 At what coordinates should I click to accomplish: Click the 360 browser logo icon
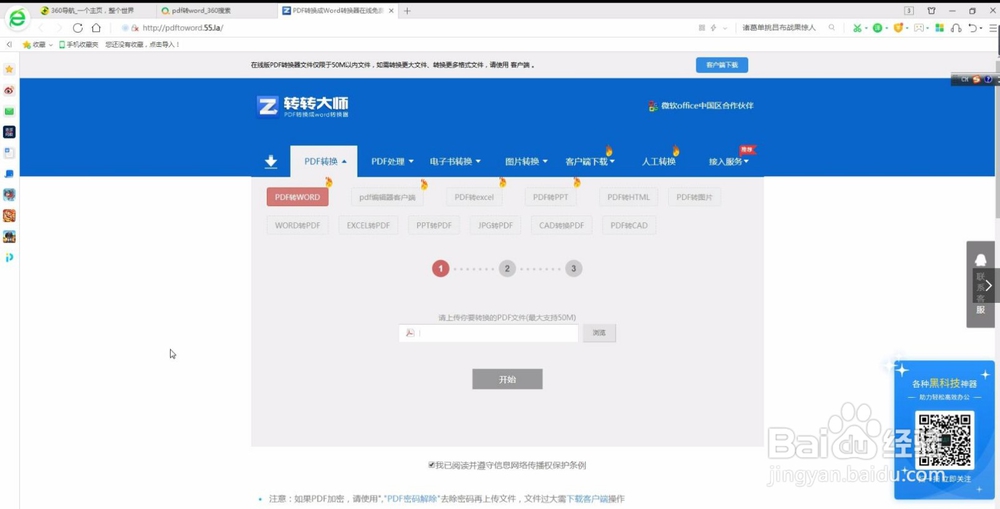click(x=17, y=18)
